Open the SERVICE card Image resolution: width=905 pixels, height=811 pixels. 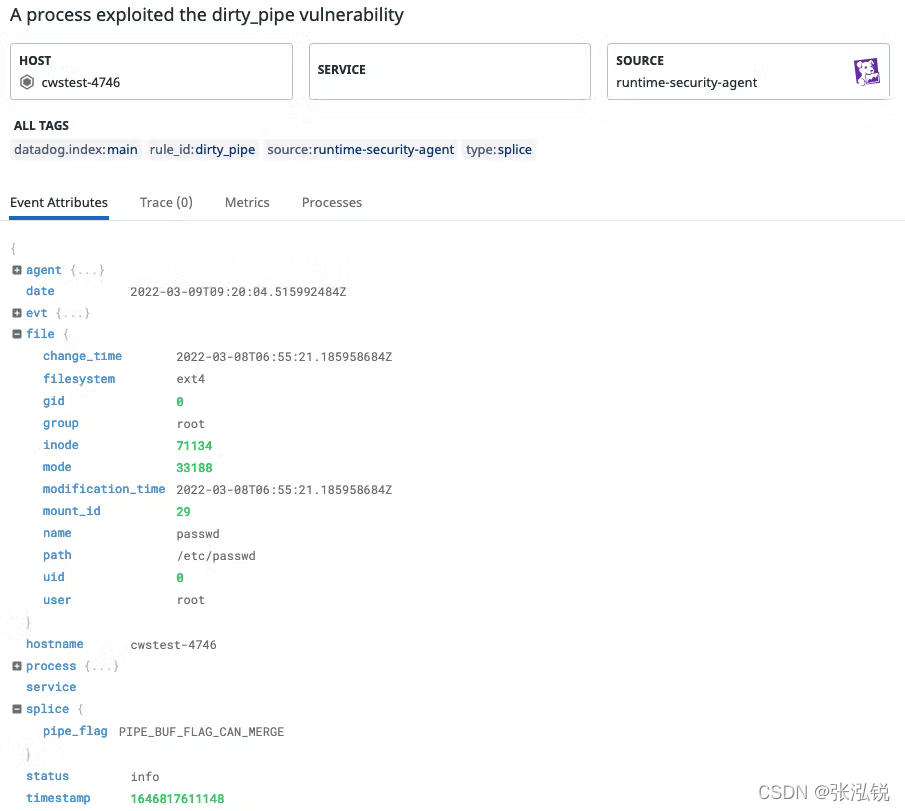pos(450,72)
